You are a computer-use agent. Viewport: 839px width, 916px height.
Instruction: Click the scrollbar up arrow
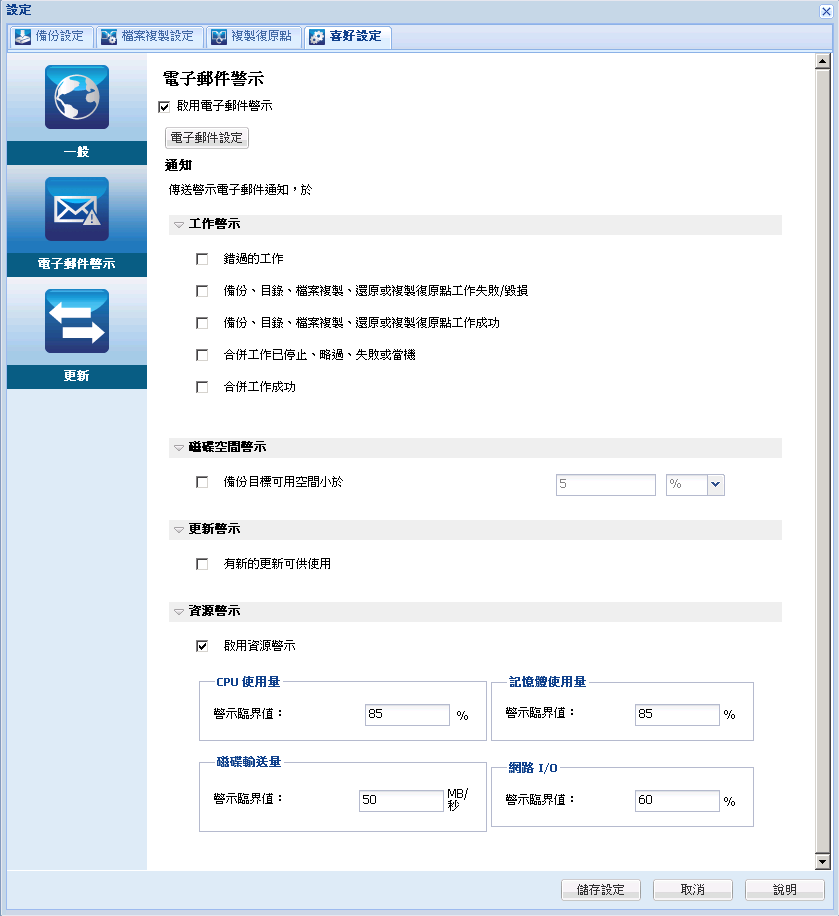[823, 61]
